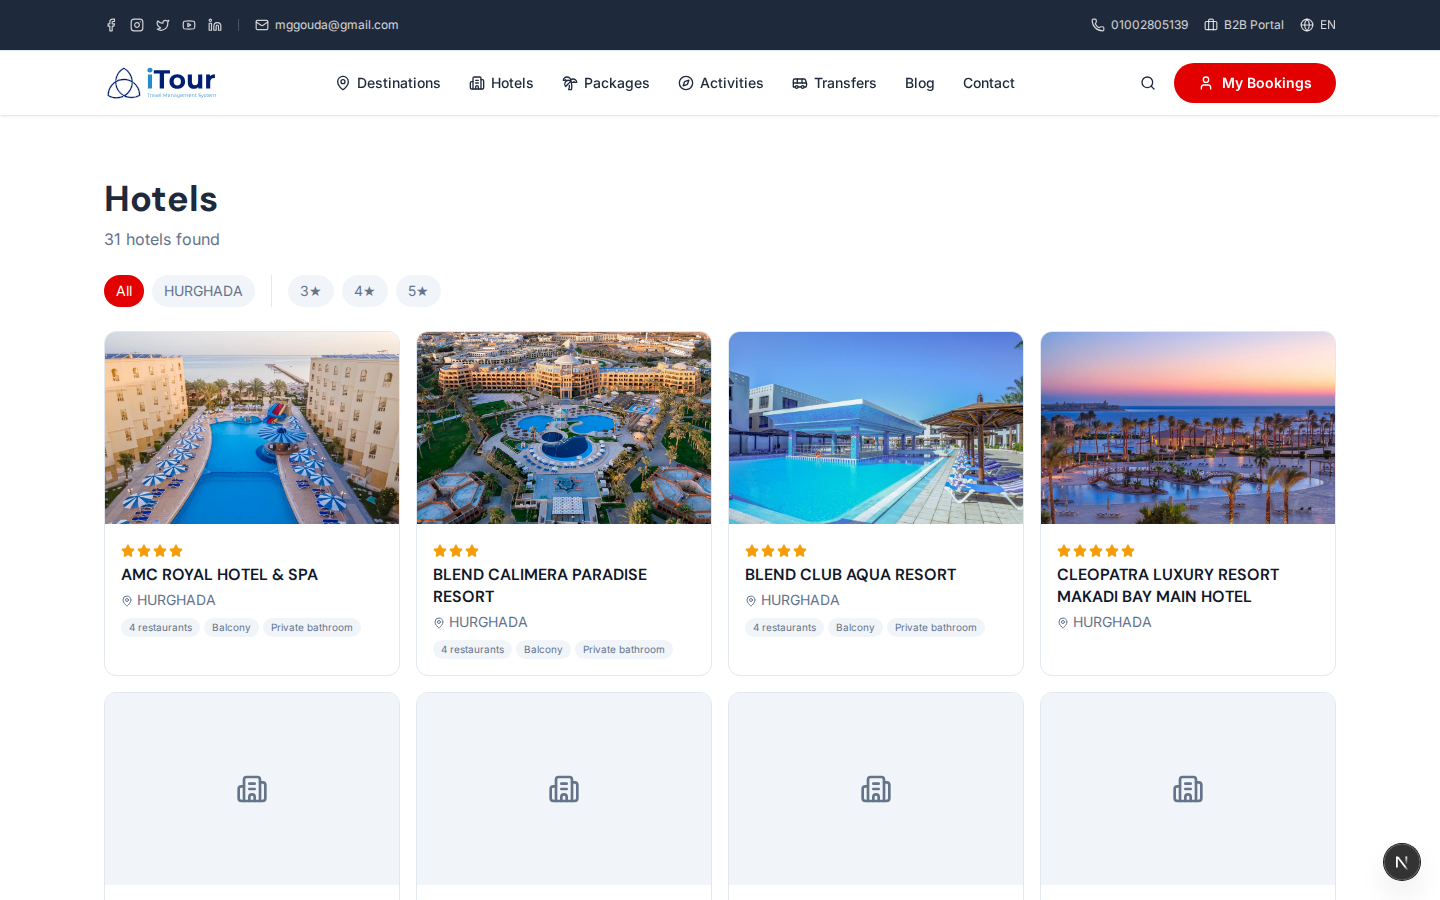Click Blend Club Aqua star rating

pyautogui.click(x=776, y=551)
